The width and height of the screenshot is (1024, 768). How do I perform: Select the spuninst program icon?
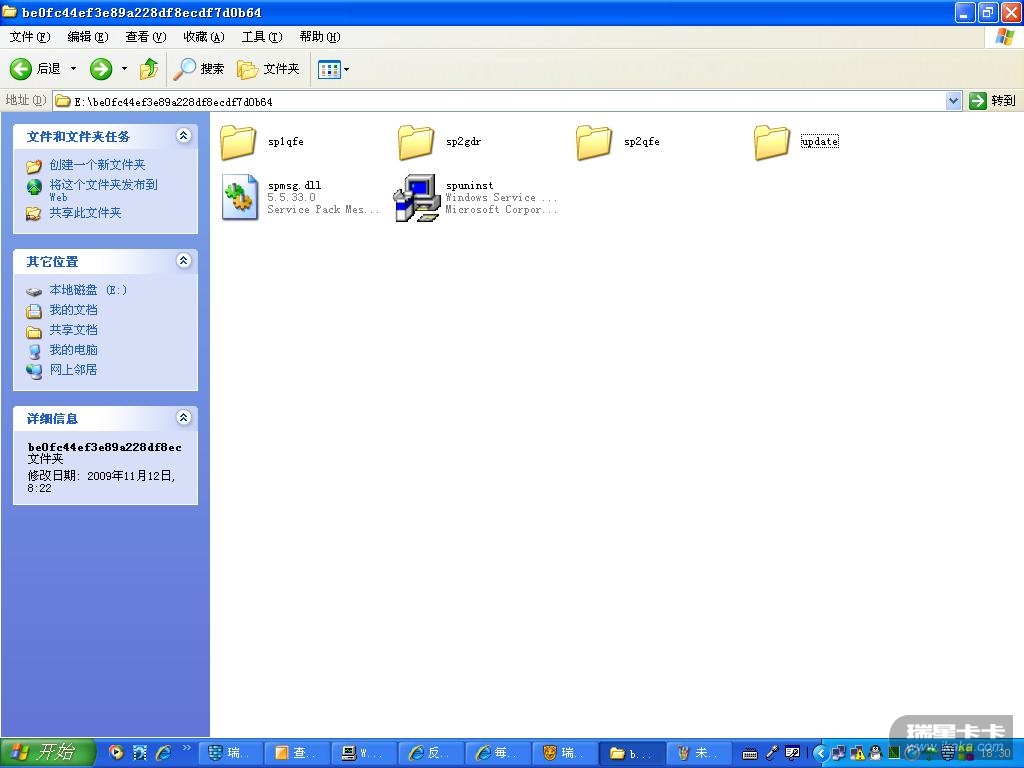pyautogui.click(x=417, y=197)
